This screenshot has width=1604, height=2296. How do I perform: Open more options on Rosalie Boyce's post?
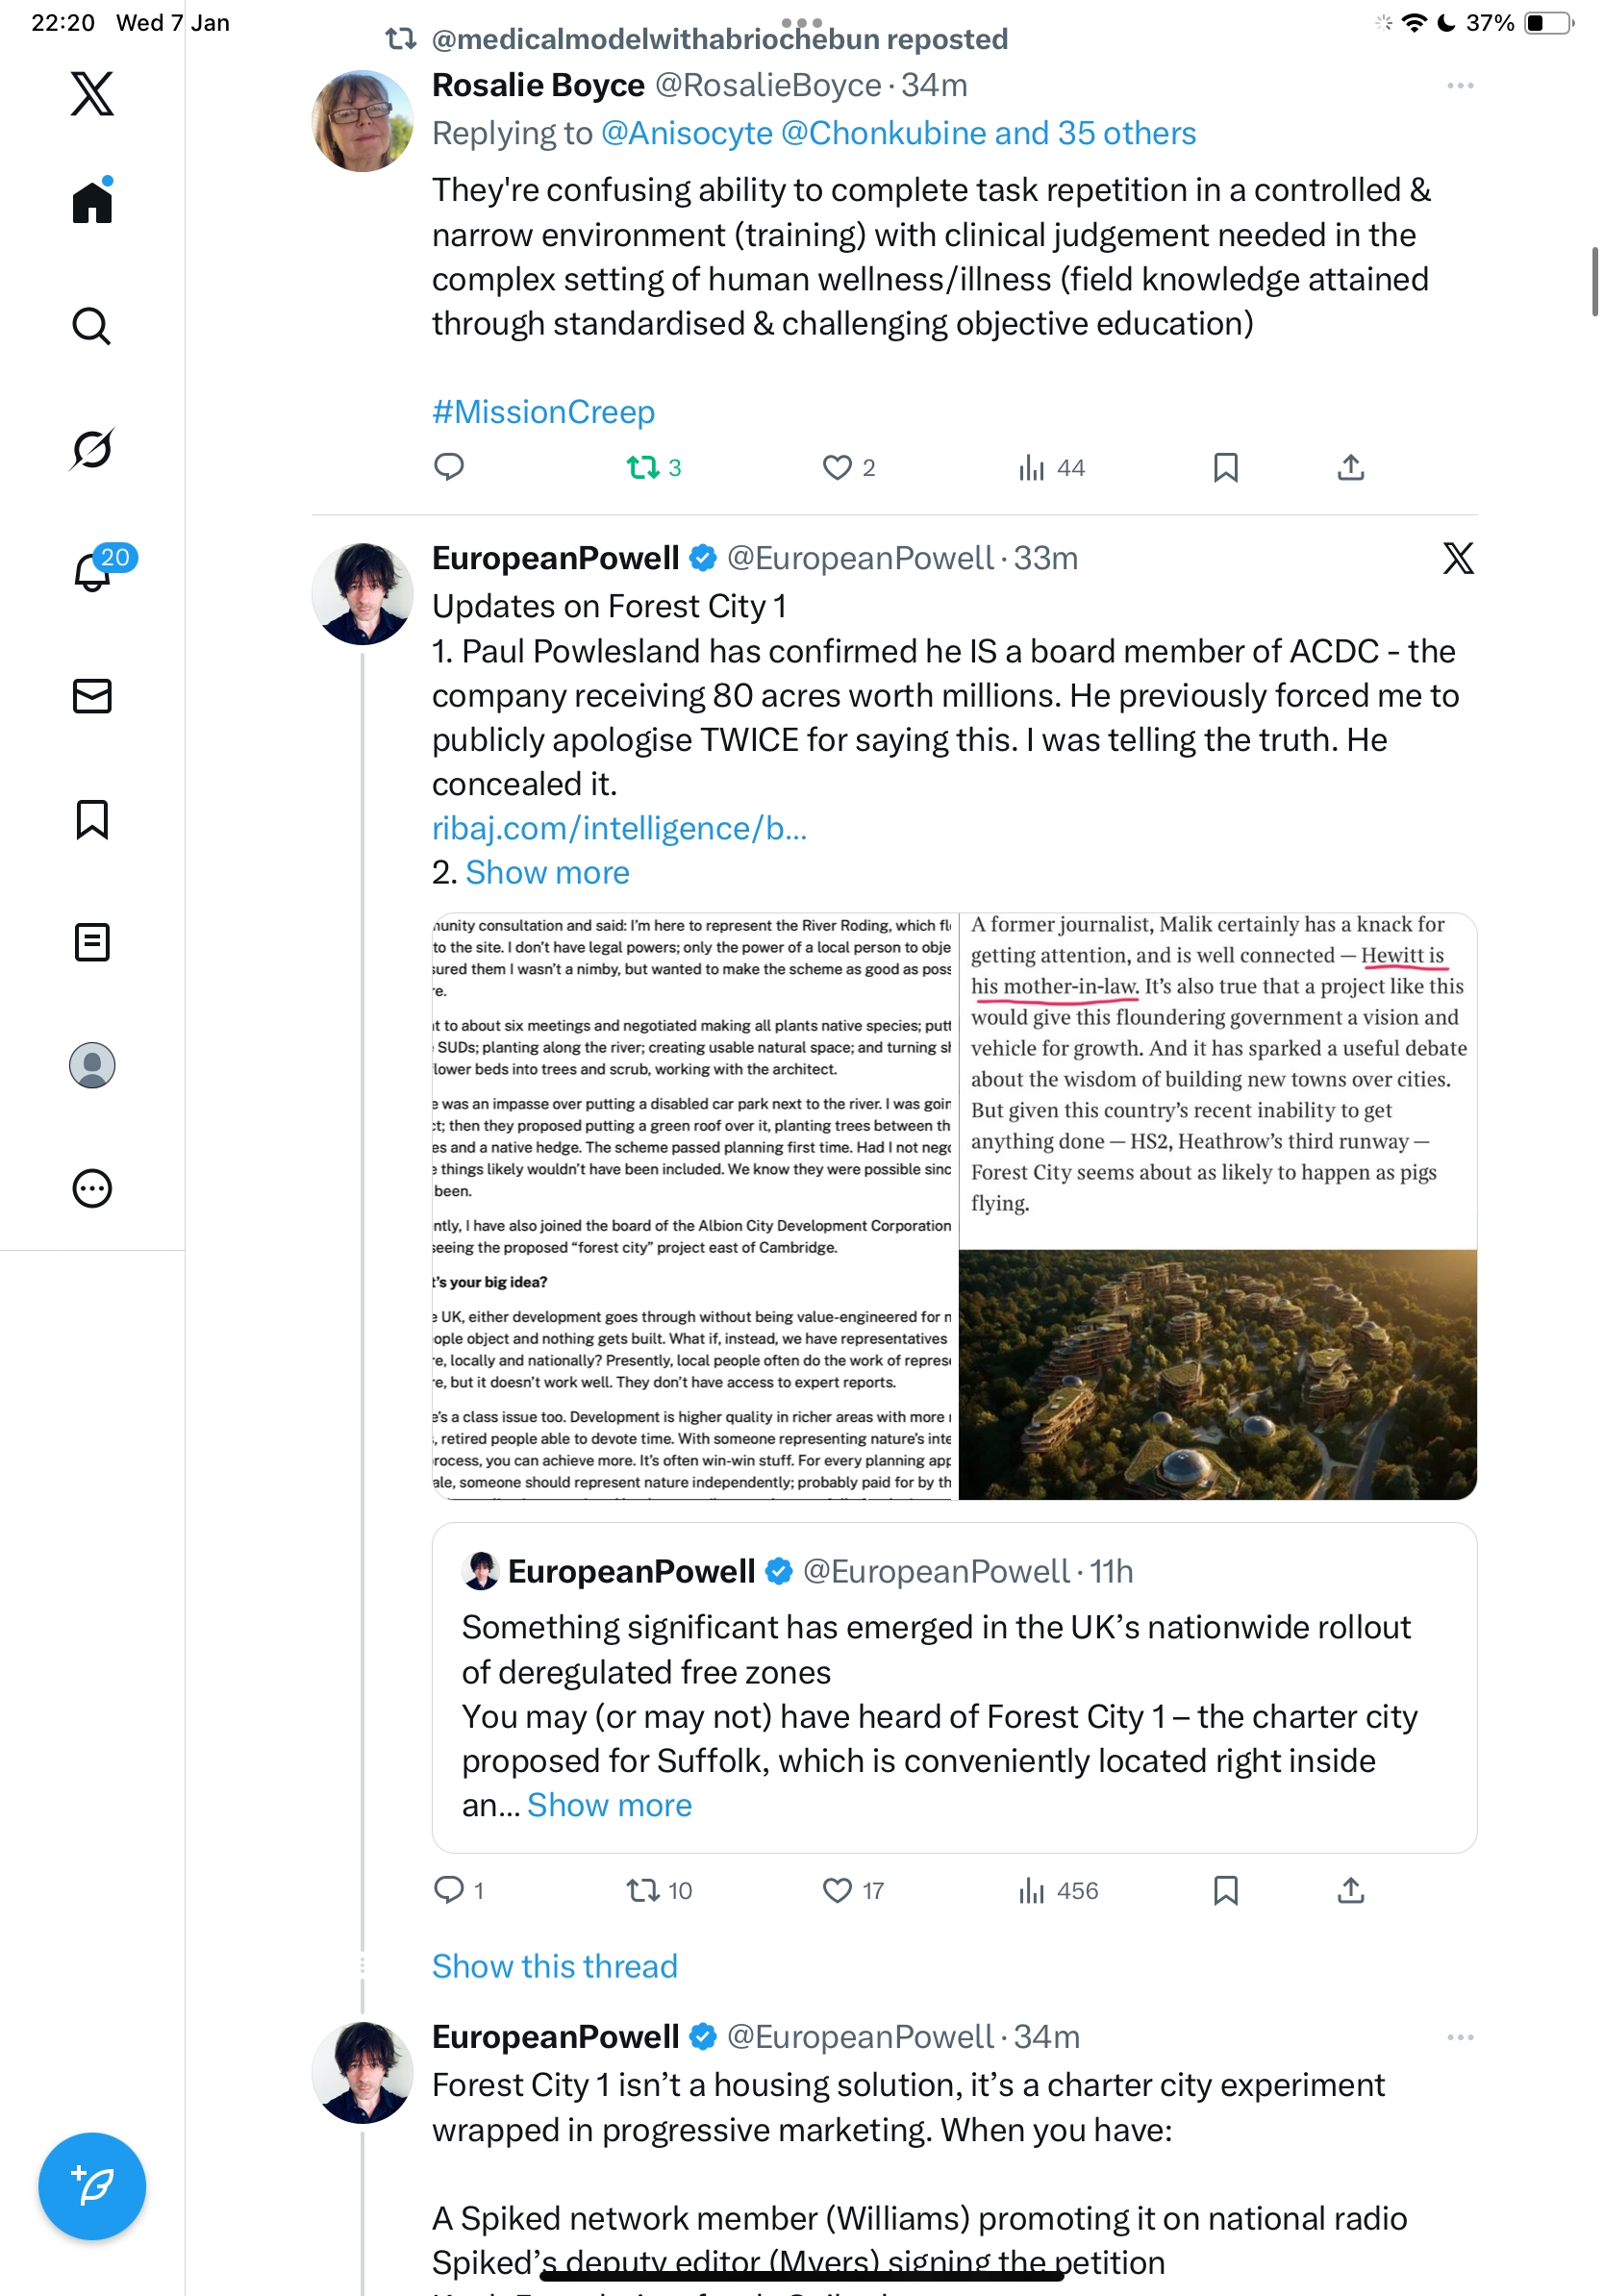pos(1460,86)
